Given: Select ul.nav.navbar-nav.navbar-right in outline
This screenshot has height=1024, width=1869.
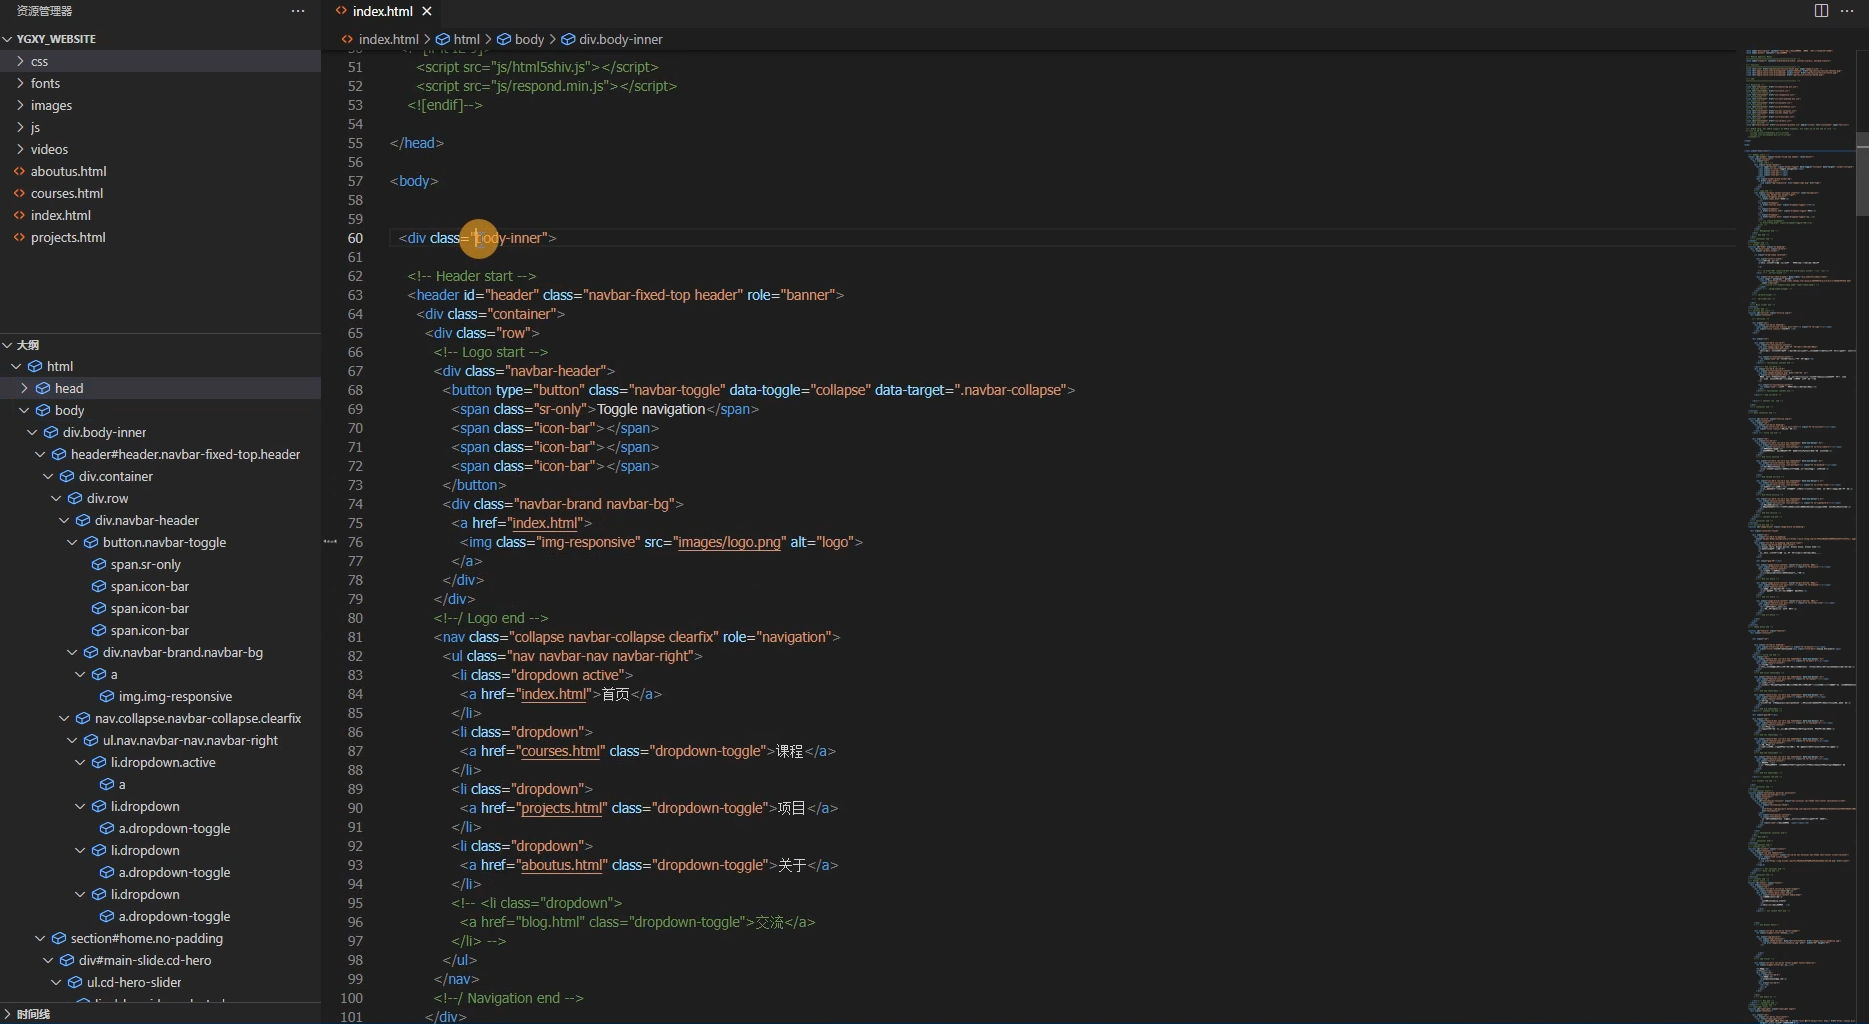Looking at the screenshot, I should pos(190,740).
